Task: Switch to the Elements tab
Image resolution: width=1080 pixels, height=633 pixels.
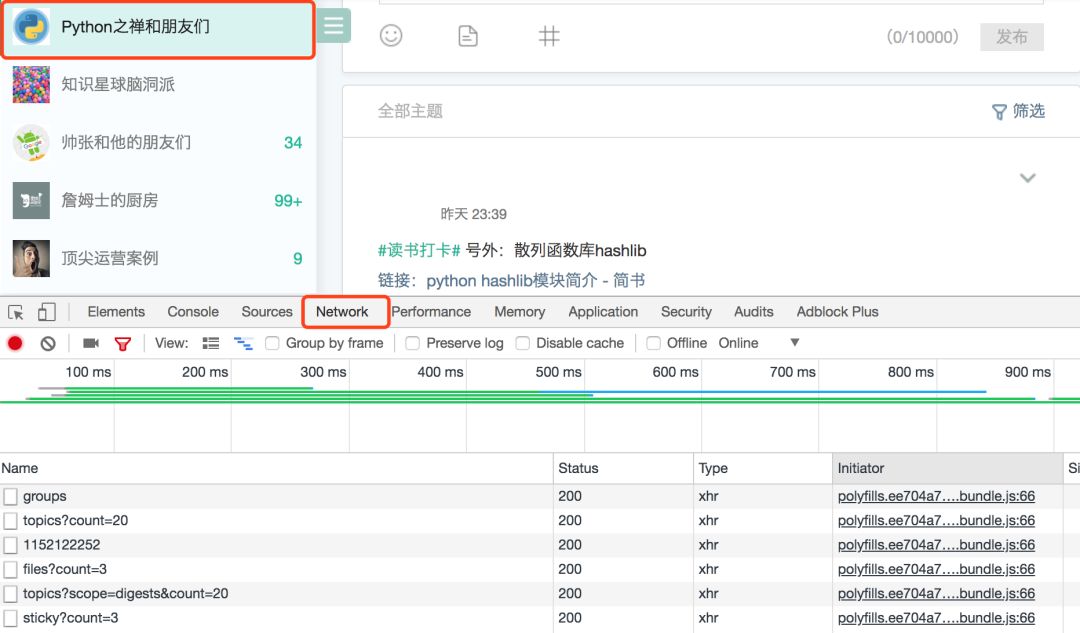Action: 116,312
